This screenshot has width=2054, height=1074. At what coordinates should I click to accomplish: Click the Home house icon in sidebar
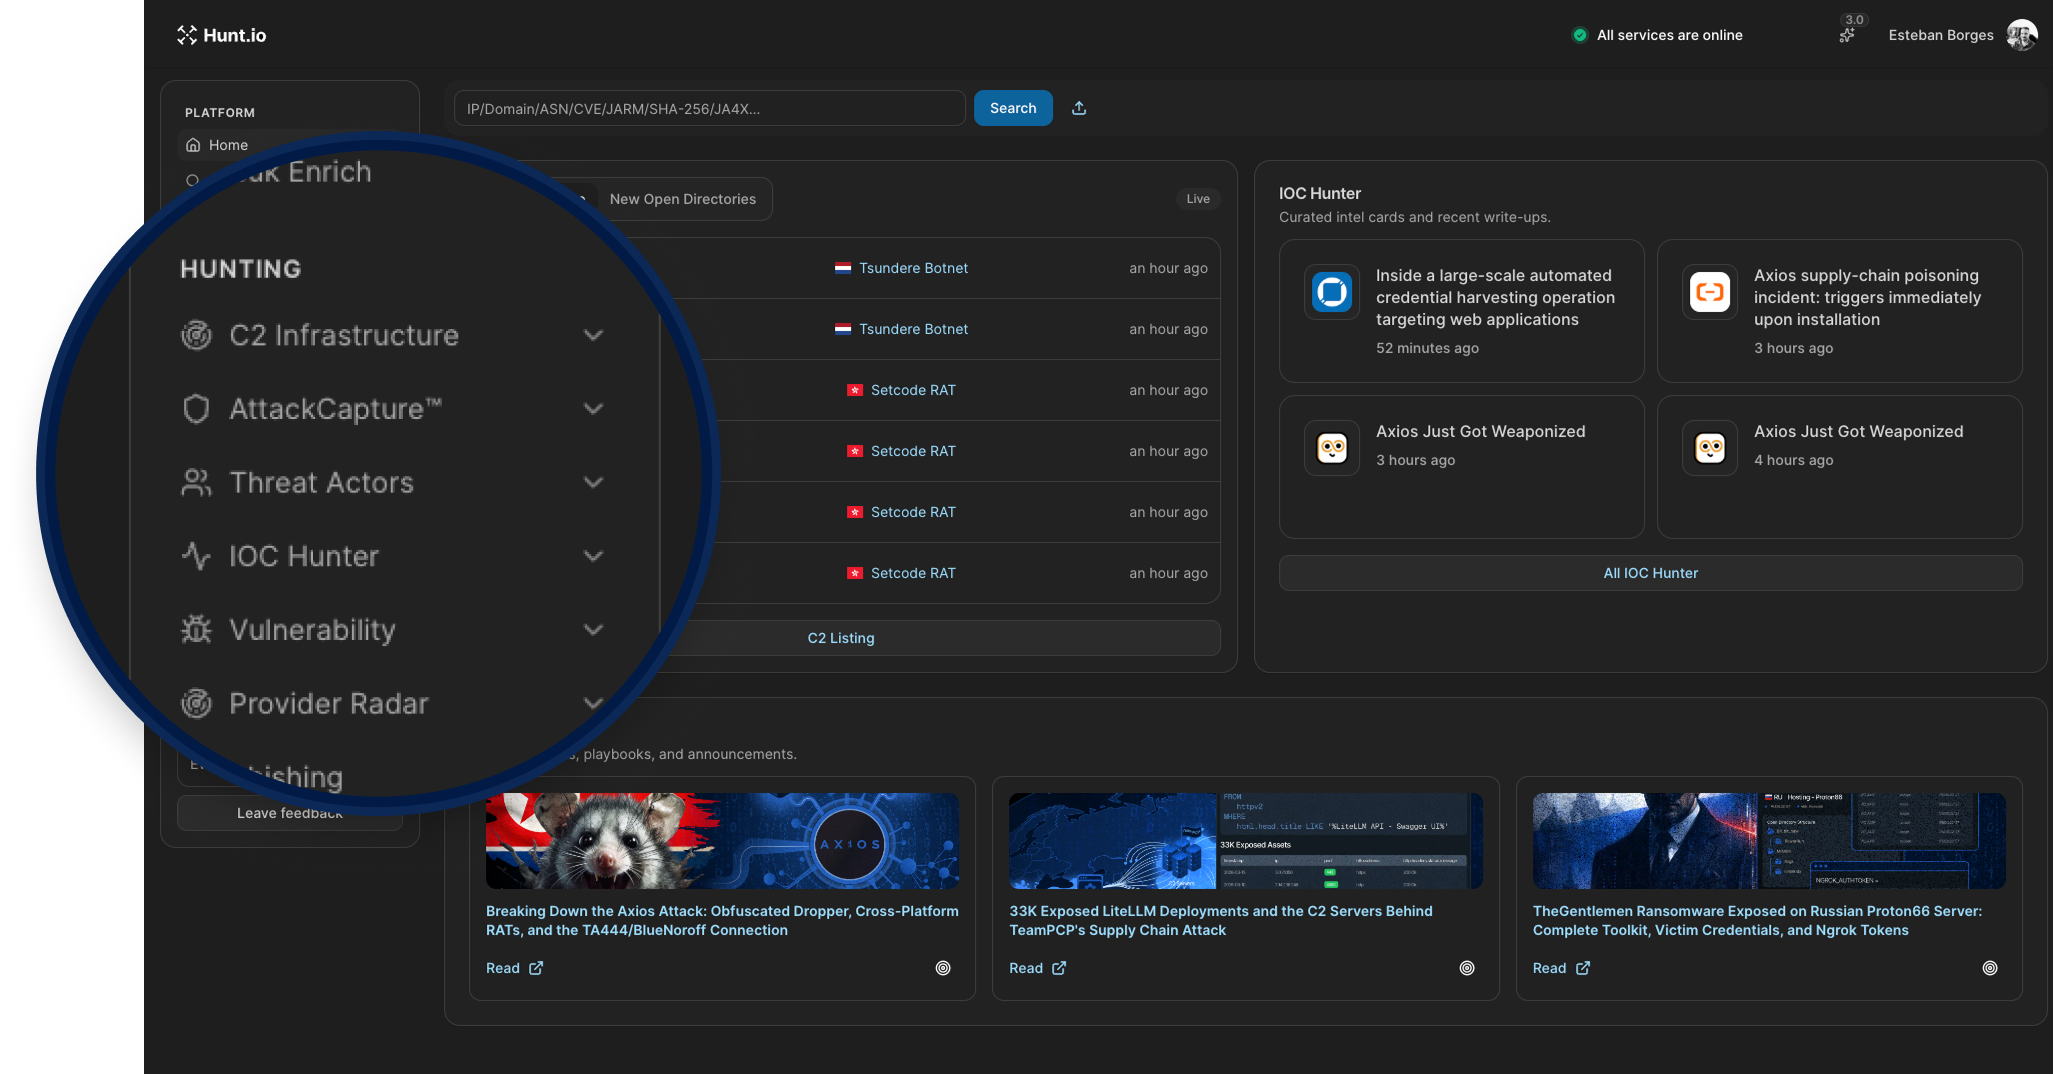[x=193, y=145]
